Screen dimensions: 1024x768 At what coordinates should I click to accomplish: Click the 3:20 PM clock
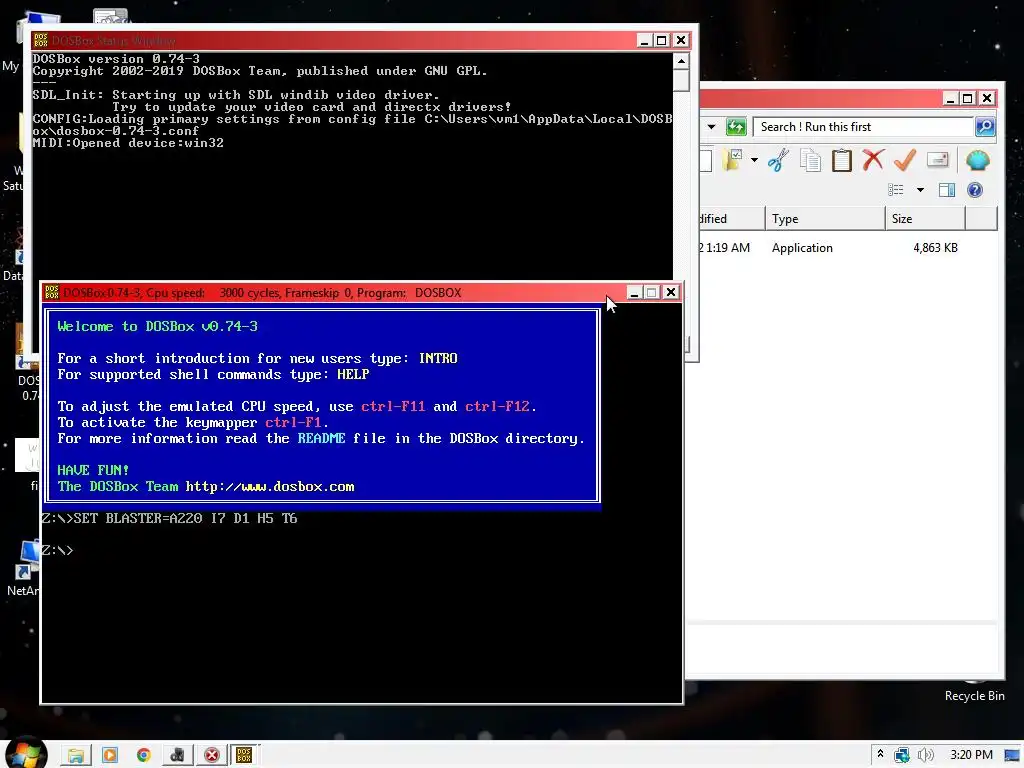pos(971,755)
